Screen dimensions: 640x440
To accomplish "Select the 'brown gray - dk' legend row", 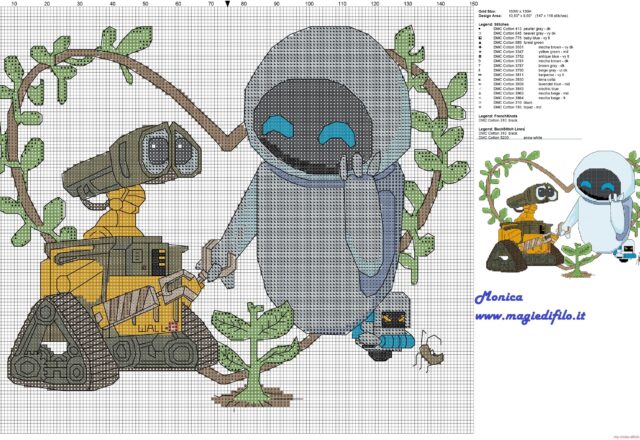I will pyautogui.click(x=522, y=66).
